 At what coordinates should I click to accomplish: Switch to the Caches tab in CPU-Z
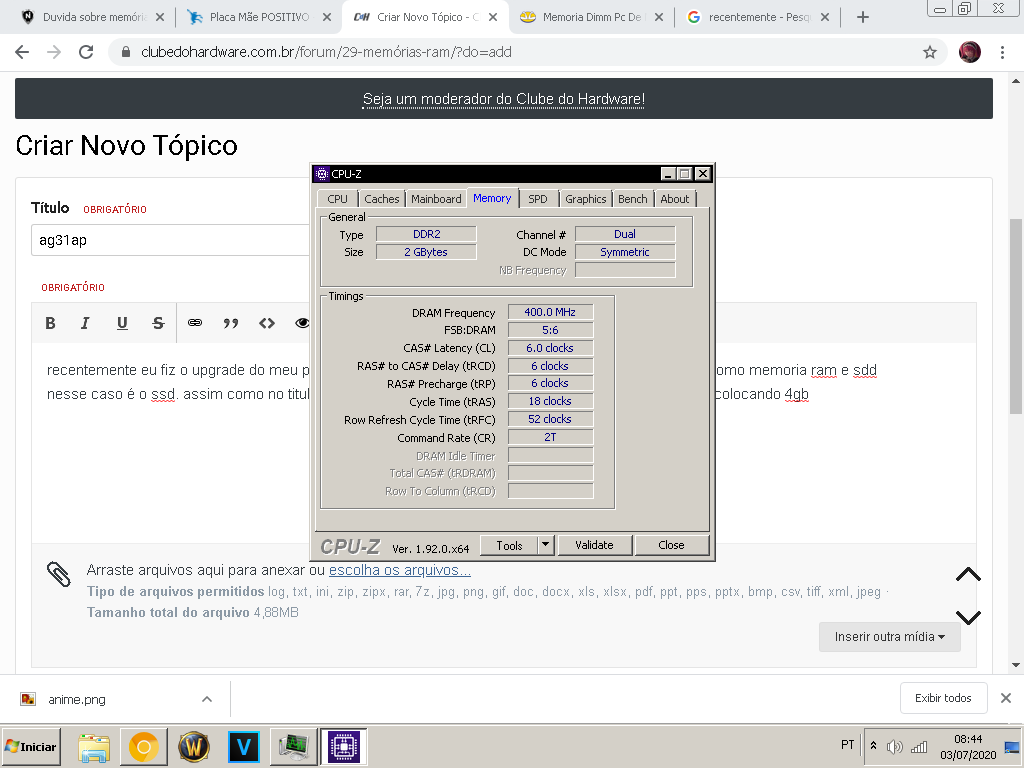point(381,199)
